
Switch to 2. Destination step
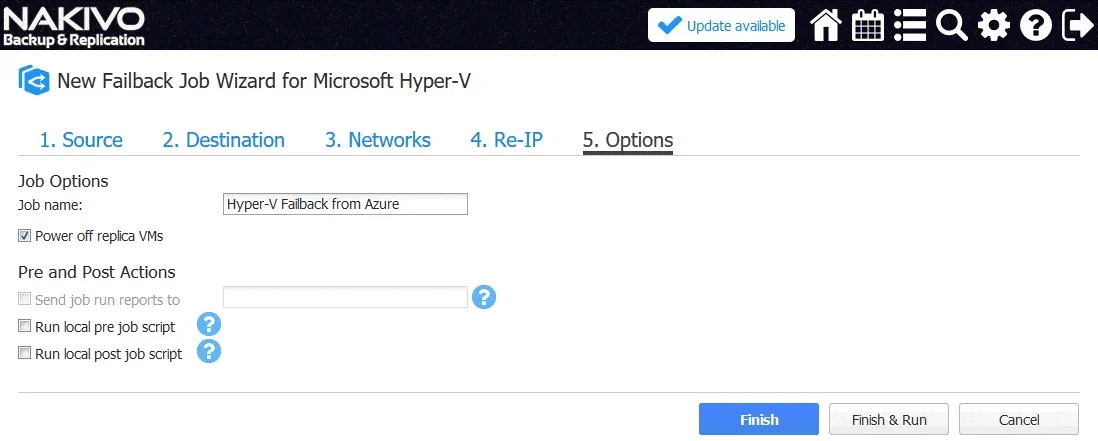click(x=223, y=140)
